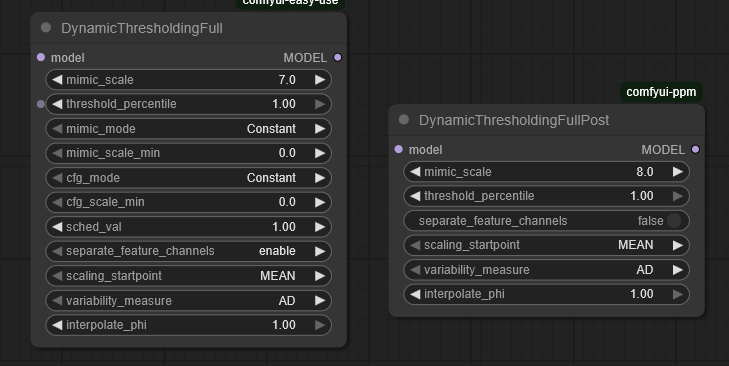This screenshot has width=729, height=366.
Task: Select previous scaling_startpoint in DynamicThresholdingFull
Action: coord(57,276)
